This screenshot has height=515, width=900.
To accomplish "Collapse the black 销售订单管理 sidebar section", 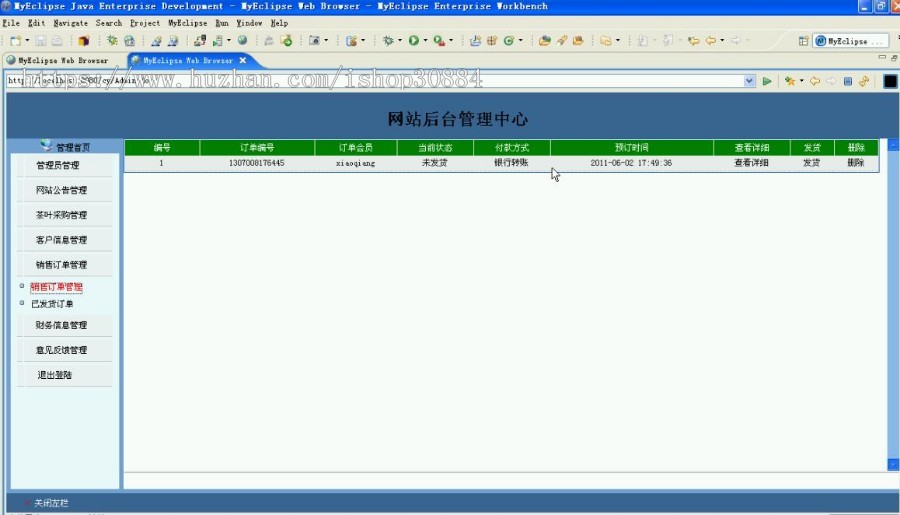I will pyautogui.click(x=61, y=265).
